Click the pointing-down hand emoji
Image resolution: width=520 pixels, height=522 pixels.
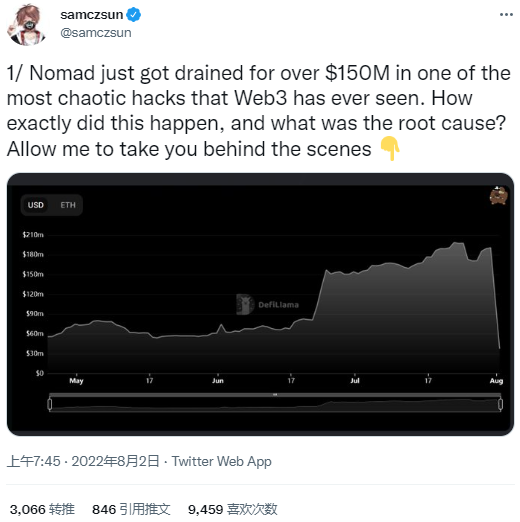pos(390,148)
